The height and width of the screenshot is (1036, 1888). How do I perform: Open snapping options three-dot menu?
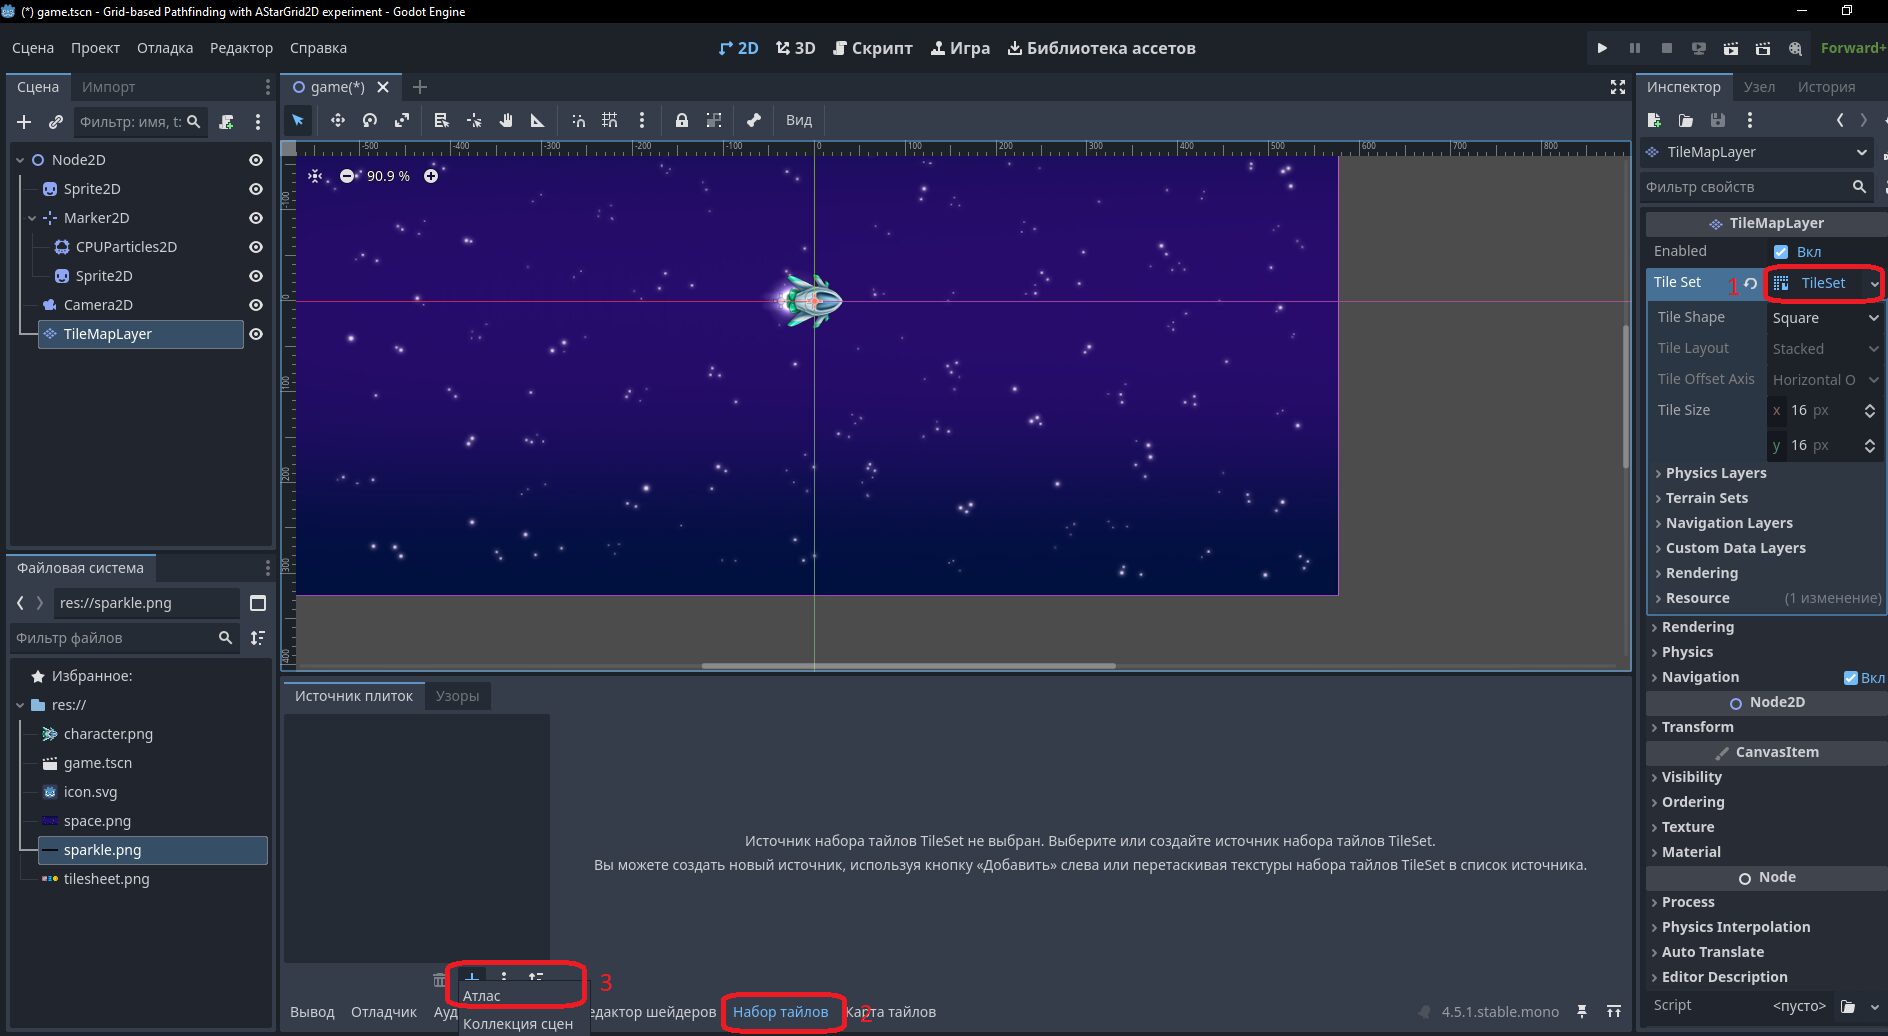click(x=642, y=120)
